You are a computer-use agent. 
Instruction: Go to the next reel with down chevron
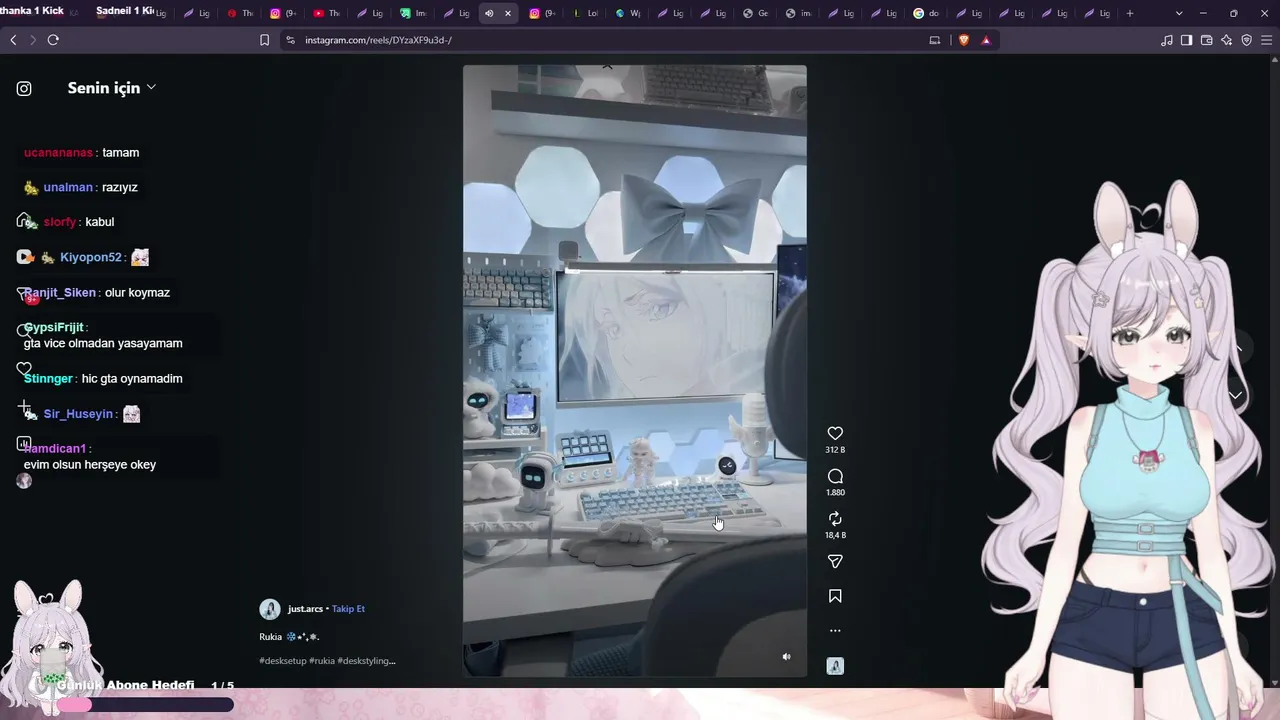tap(1236, 396)
